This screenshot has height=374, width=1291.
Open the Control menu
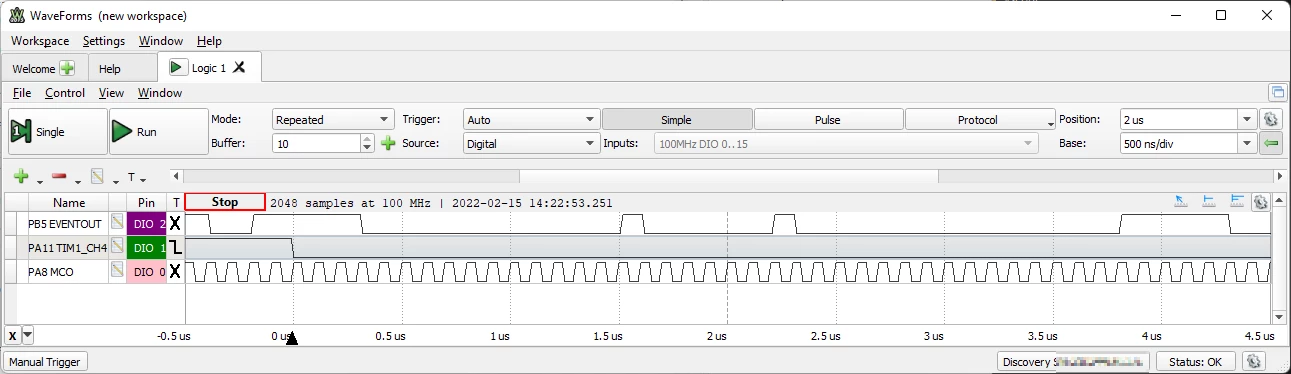(x=65, y=93)
